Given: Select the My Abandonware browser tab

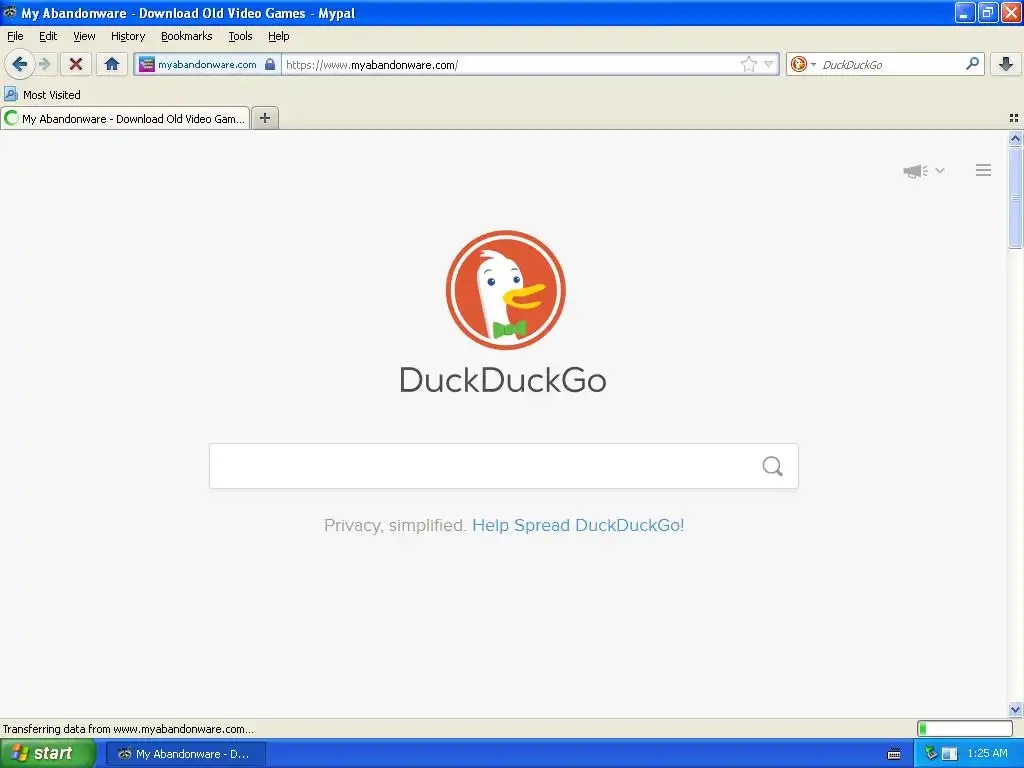Looking at the screenshot, I should (125, 118).
